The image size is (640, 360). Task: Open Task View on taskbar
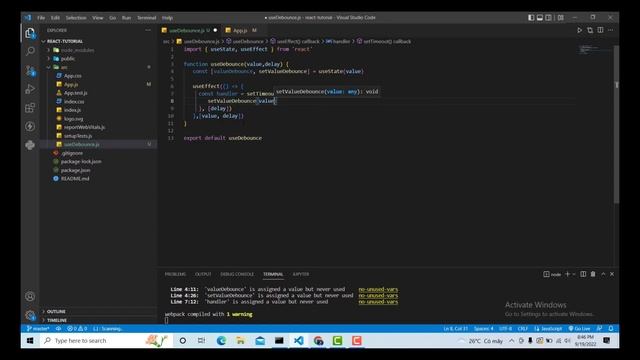[202, 340]
